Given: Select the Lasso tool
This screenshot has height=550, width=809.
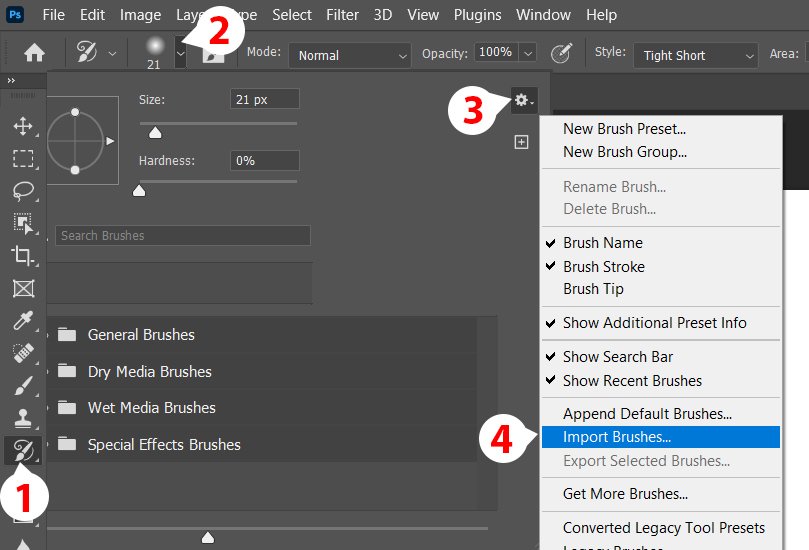Looking at the screenshot, I should (x=23, y=190).
